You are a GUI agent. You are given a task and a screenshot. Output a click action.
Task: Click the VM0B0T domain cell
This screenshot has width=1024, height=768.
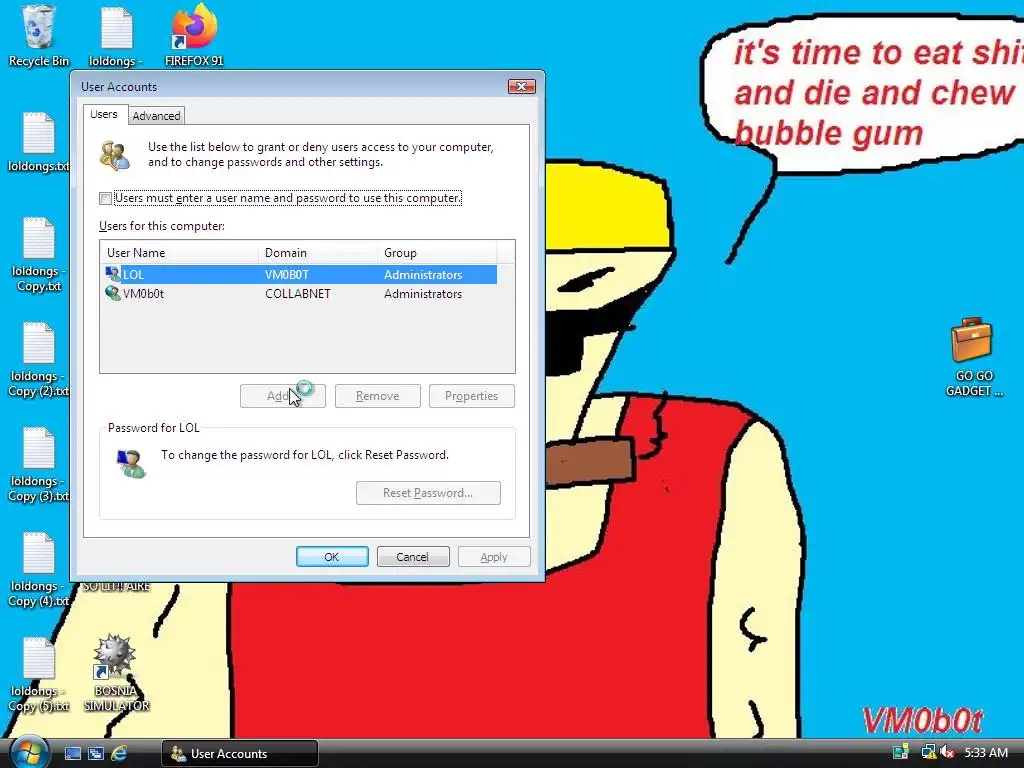point(287,275)
